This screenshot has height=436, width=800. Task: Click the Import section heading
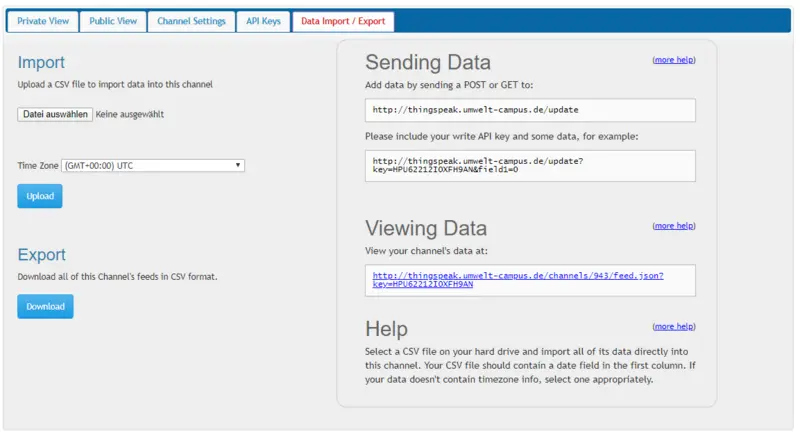click(x=42, y=62)
